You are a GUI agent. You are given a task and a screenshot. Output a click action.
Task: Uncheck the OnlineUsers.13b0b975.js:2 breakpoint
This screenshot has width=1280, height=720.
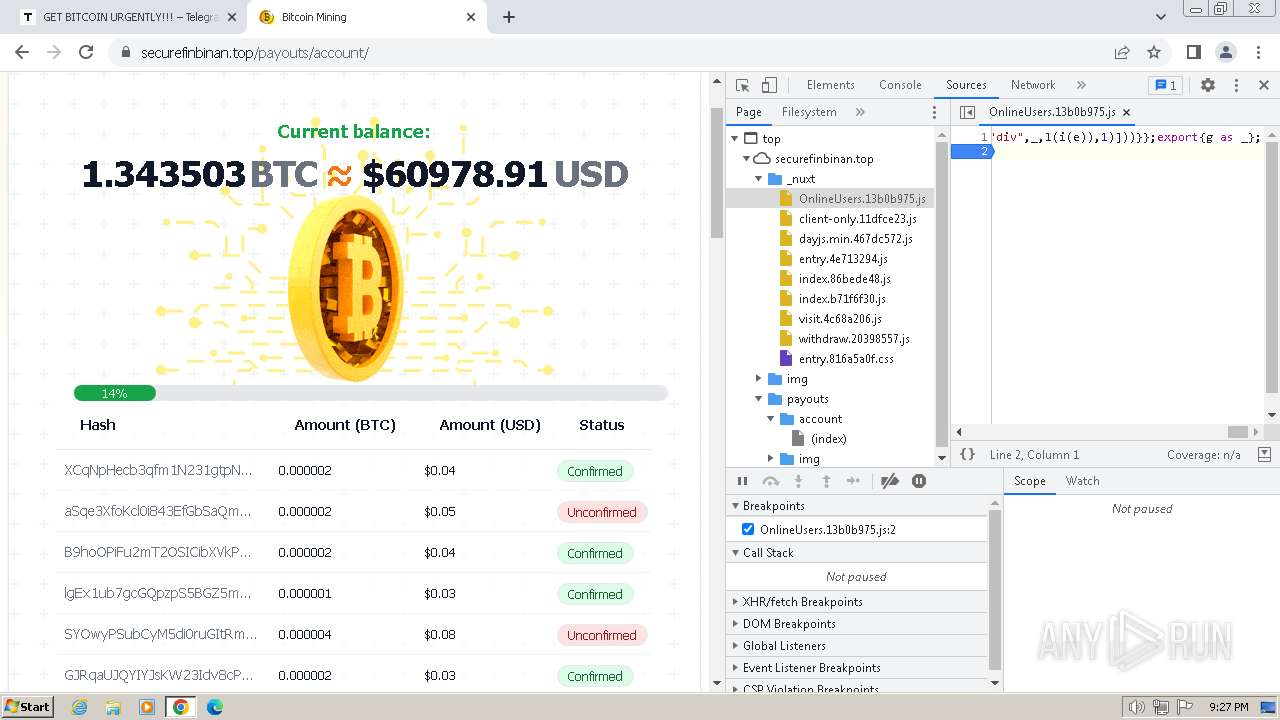pos(748,529)
